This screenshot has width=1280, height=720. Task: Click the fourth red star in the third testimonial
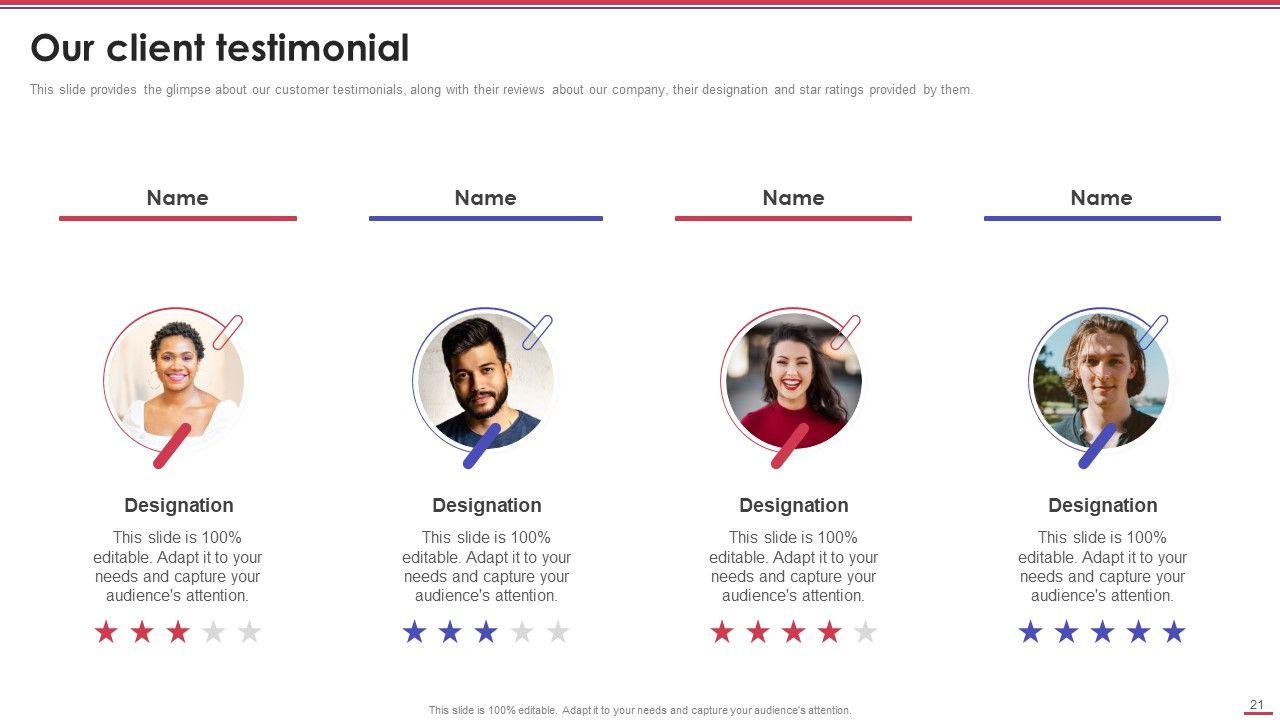pos(830,632)
